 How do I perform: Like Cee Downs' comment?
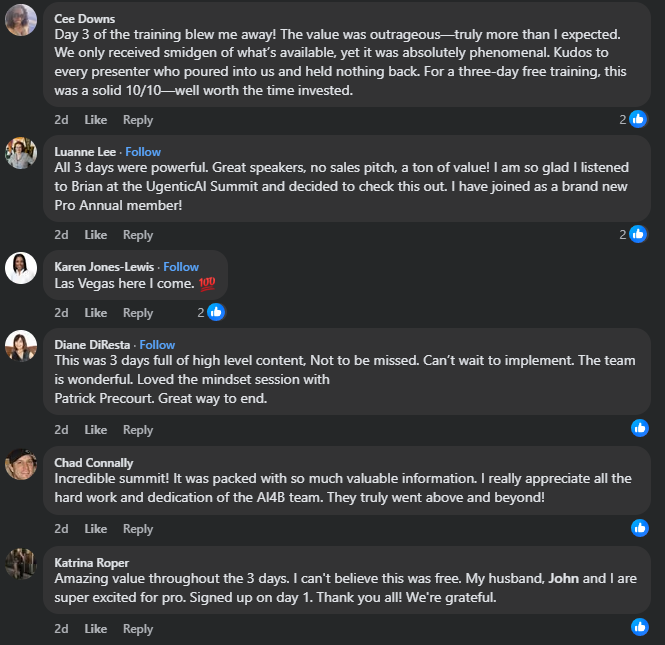tap(96, 120)
